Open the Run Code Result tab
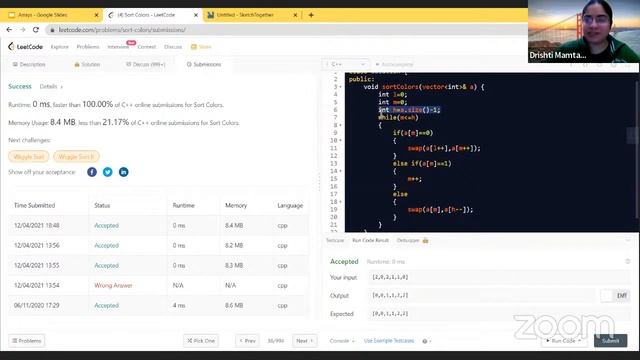This screenshot has width=640, height=360. click(x=370, y=240)
